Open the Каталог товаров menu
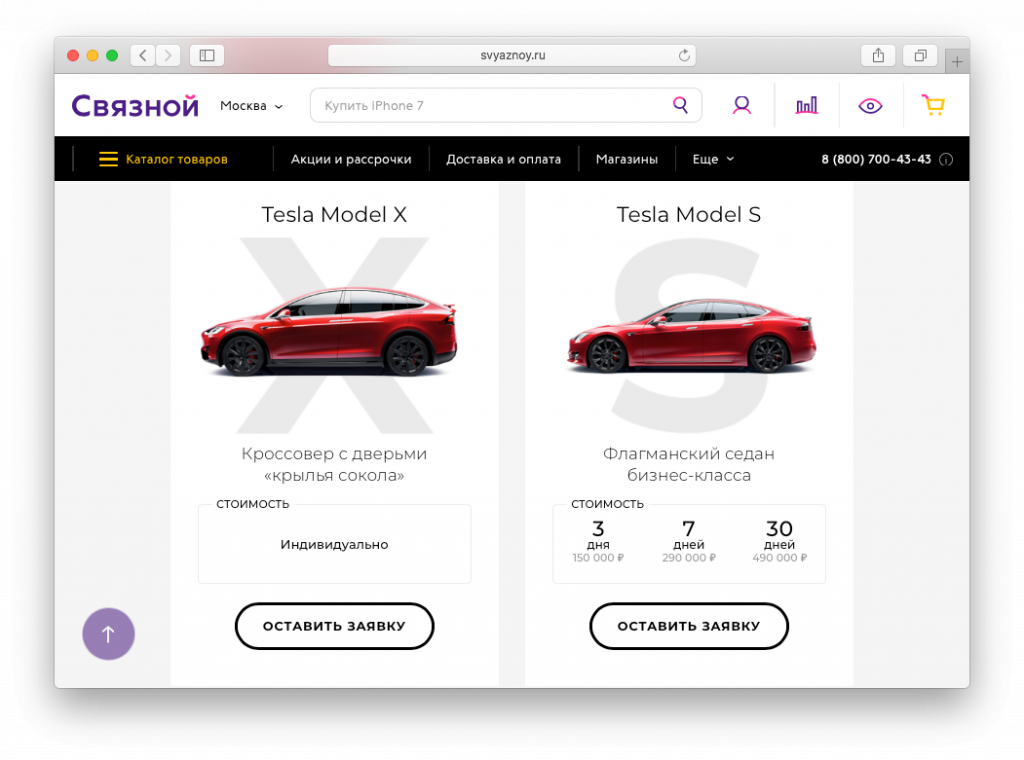 point(176,159)
